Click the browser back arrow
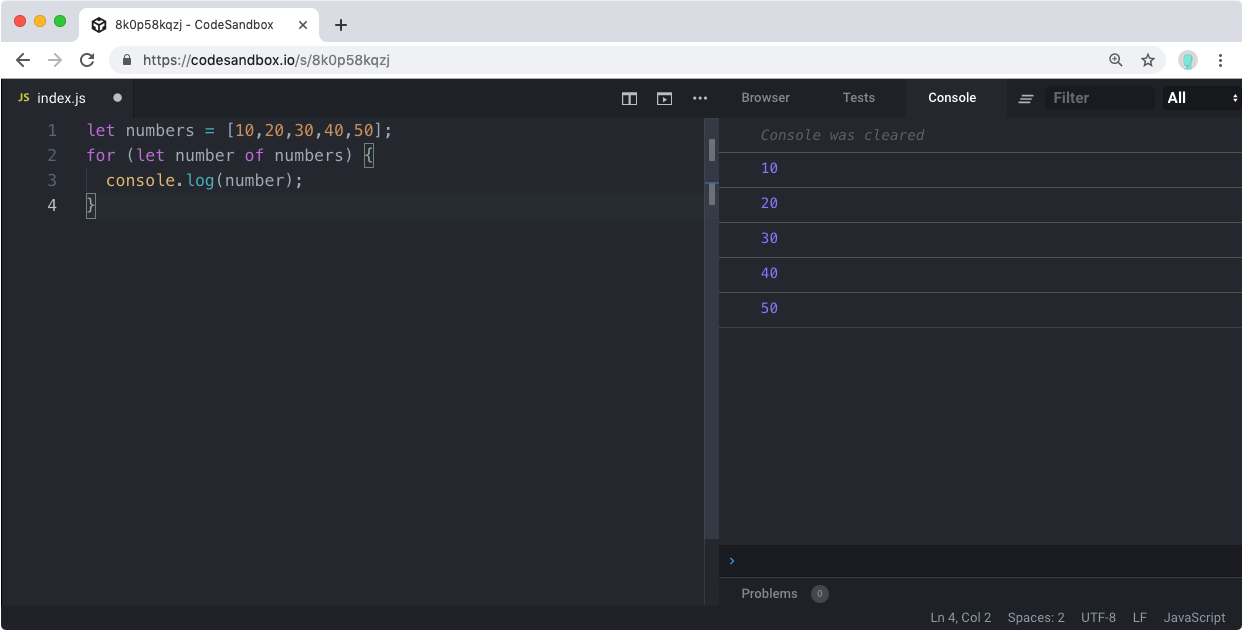Screen dimensions: 1242x631 [x=23, y=60]
